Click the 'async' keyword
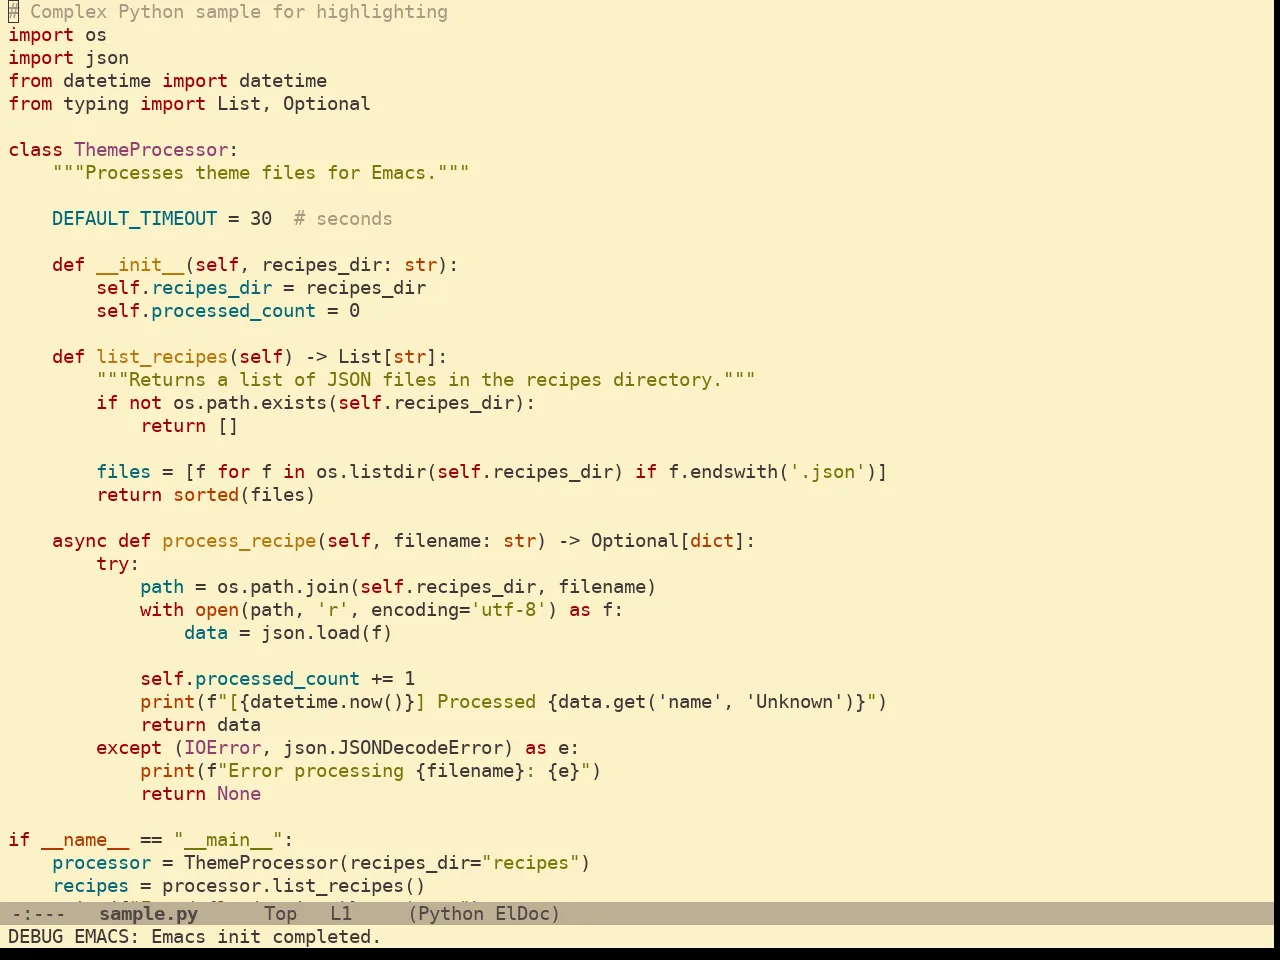1280x960 pixels. point(79,541)
